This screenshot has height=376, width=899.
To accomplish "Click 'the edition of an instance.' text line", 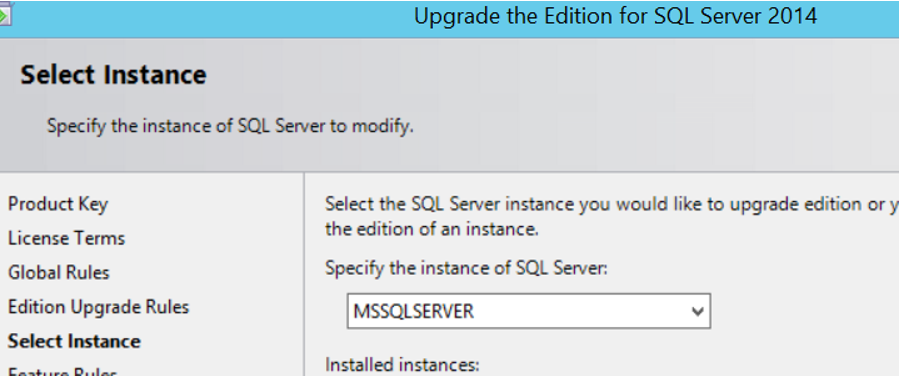I will click(432, 229).
